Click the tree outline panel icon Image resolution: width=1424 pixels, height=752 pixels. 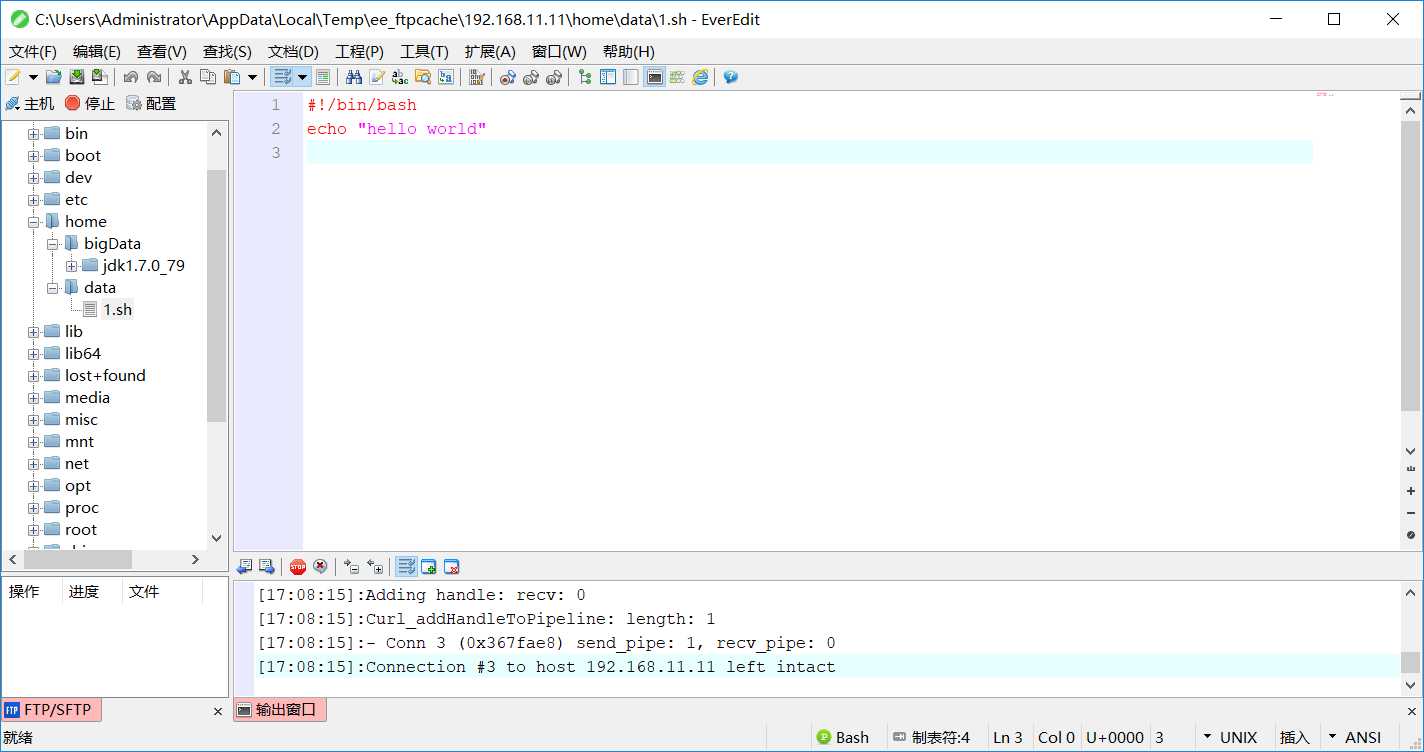[x=585, y=77]
